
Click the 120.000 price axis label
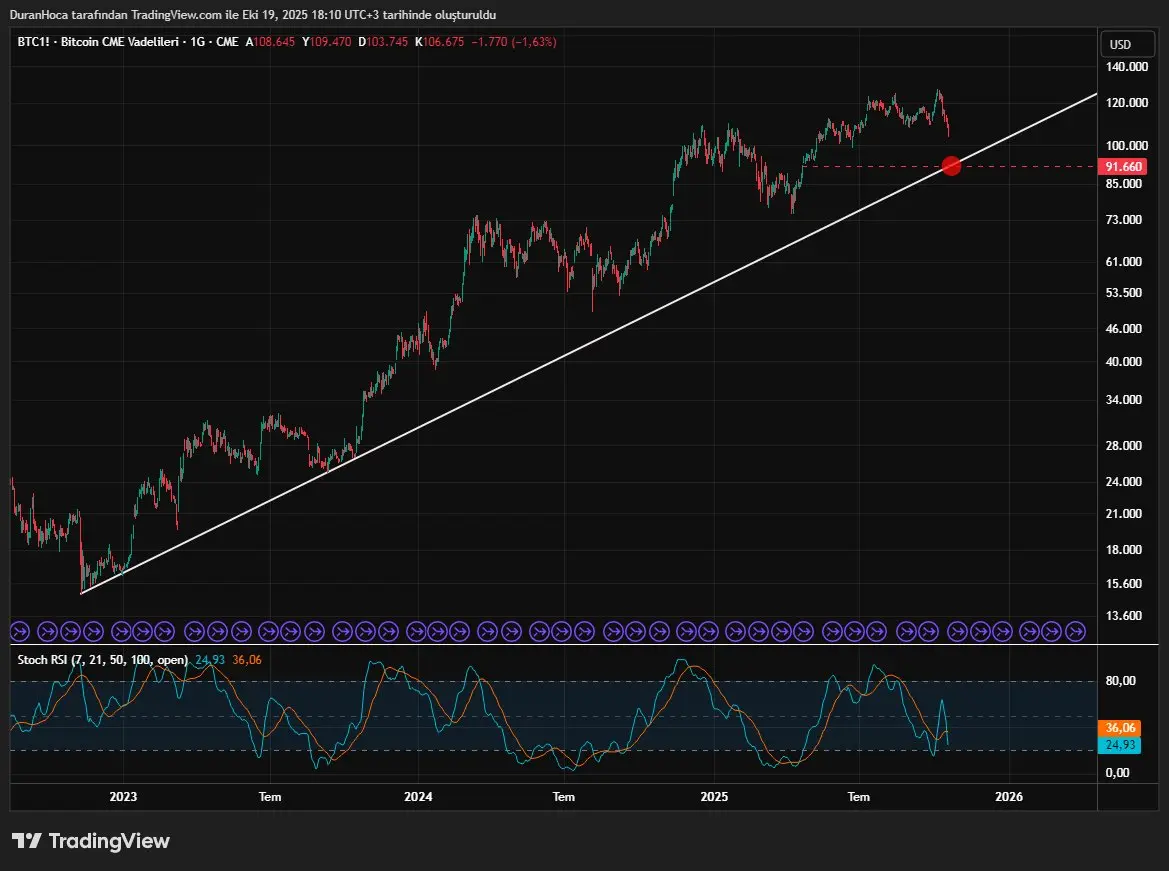pyautogui.click(x=1127, y=102)
